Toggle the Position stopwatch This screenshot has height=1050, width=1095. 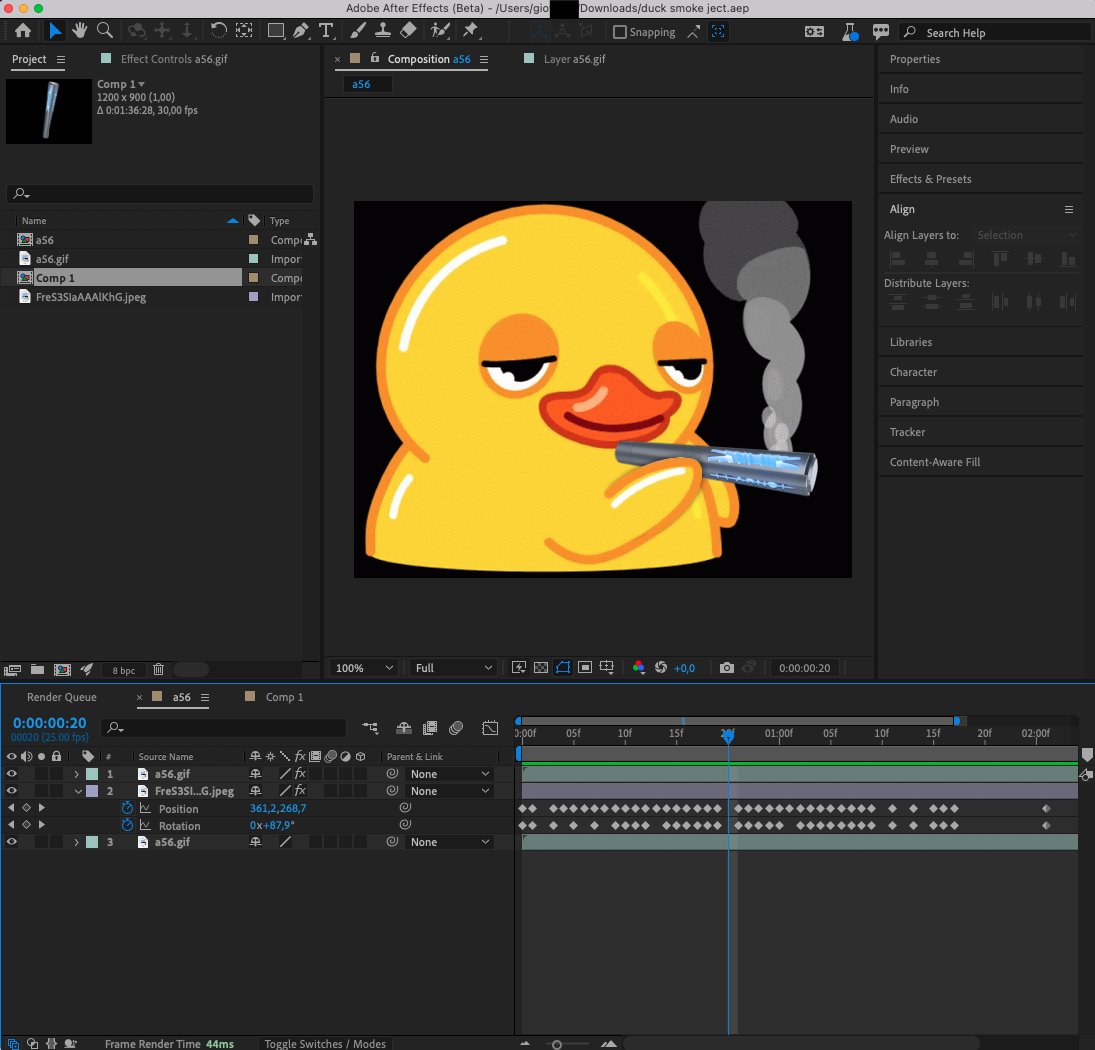pyautogui.click(x=127, y=808)
